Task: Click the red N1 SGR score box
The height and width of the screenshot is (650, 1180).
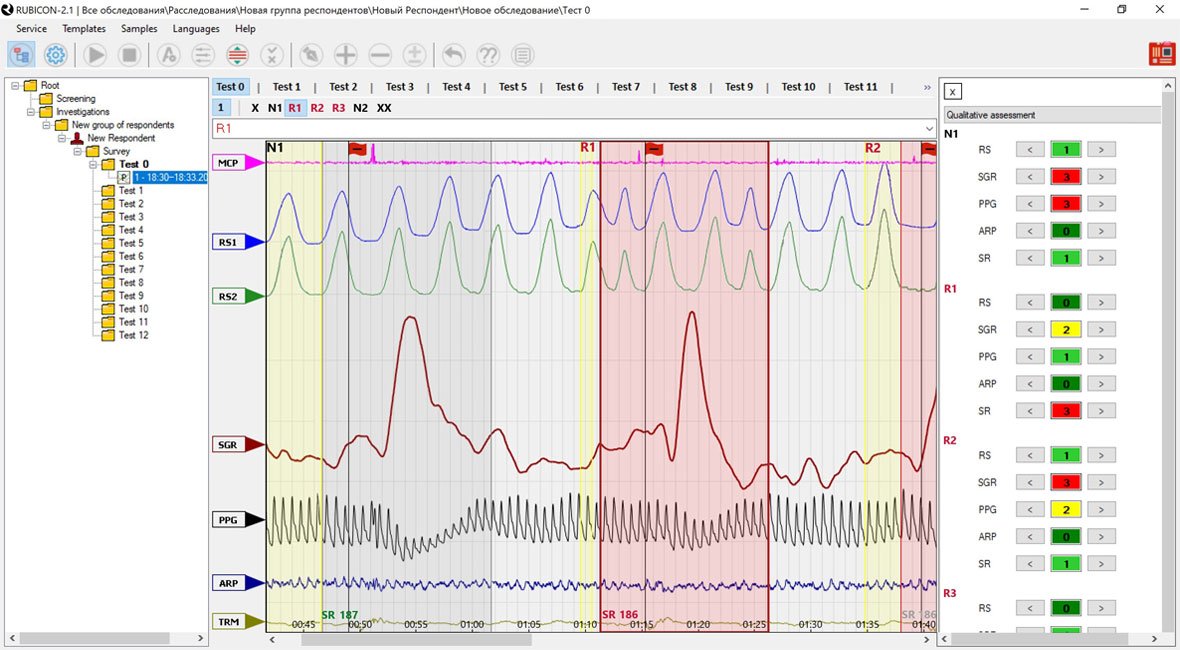Action: pyautogui.click(x=1066, y=177)
